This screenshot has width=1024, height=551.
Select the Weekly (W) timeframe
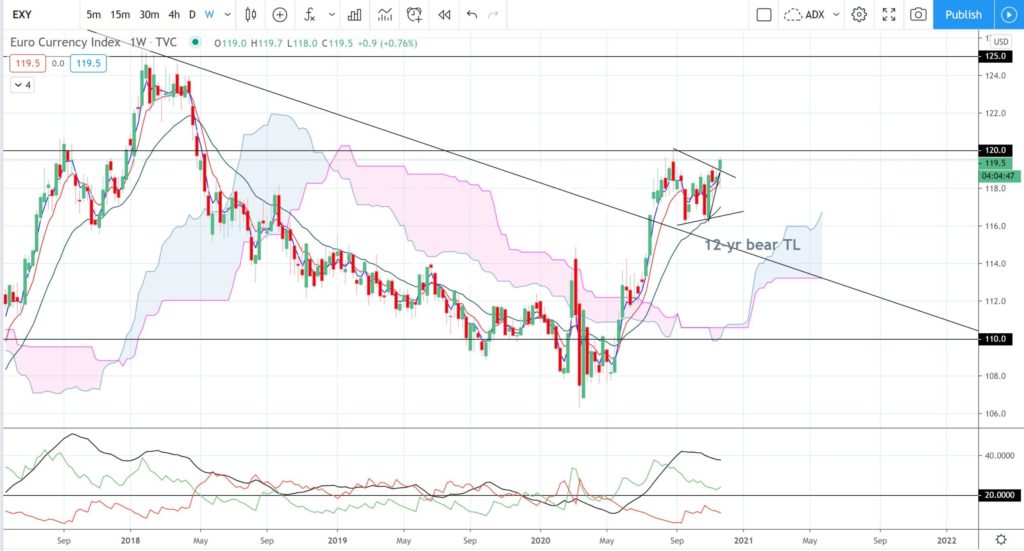209,14
